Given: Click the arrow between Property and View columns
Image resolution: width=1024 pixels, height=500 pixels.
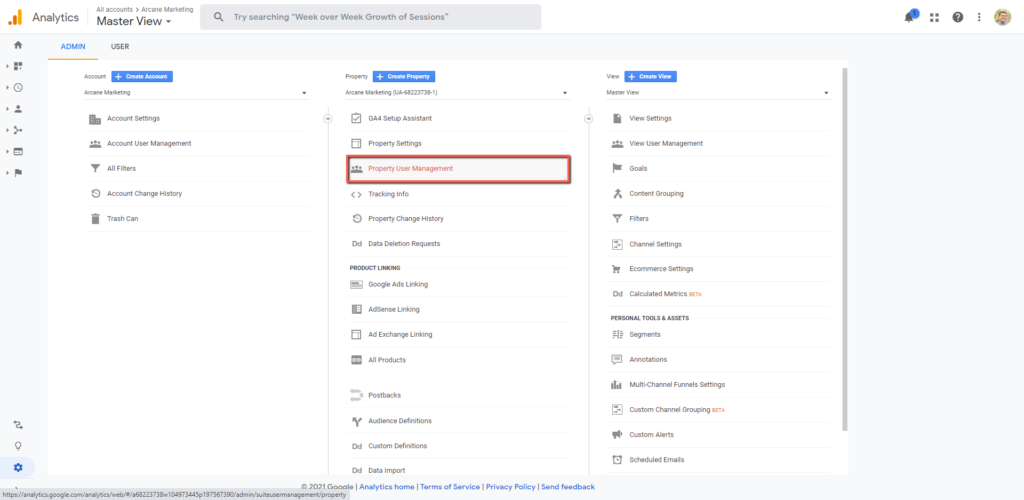Looking at the screenshot, I should click(588, 119).
